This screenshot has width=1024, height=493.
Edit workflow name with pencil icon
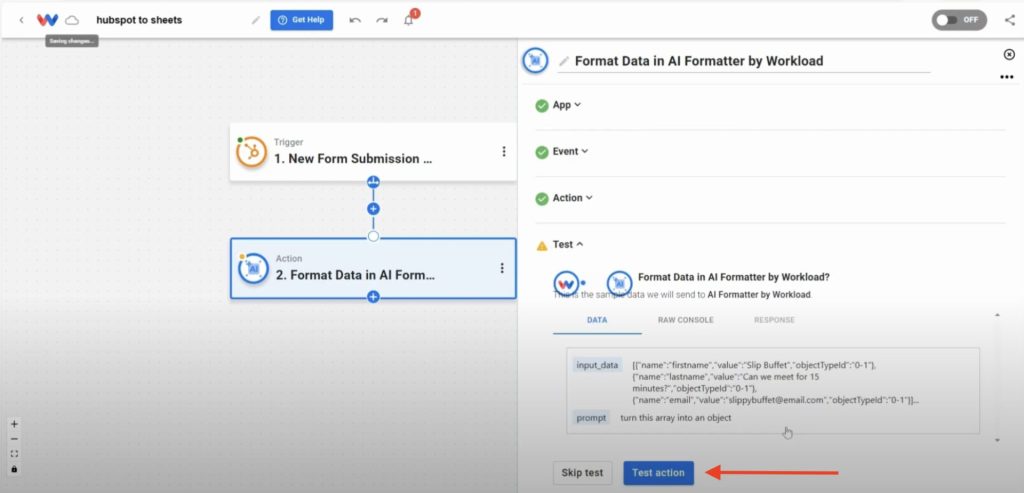255,20
